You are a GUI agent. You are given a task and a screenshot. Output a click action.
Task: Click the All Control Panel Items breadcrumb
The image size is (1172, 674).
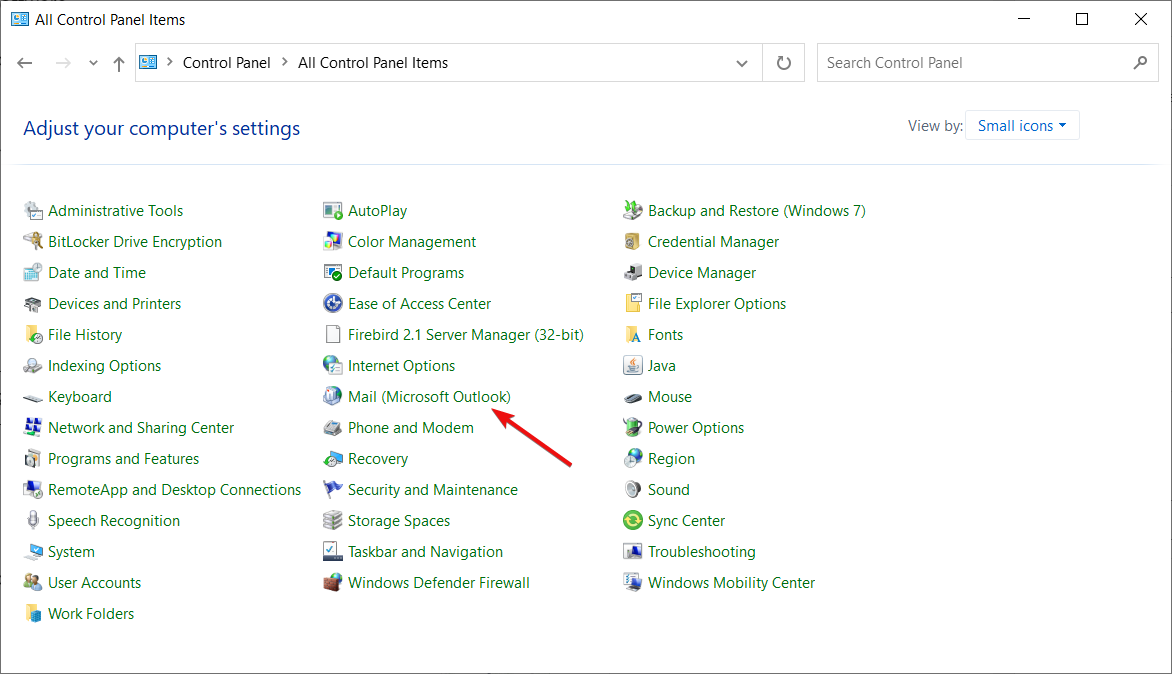pyautogui.click(x=373, y=63)
